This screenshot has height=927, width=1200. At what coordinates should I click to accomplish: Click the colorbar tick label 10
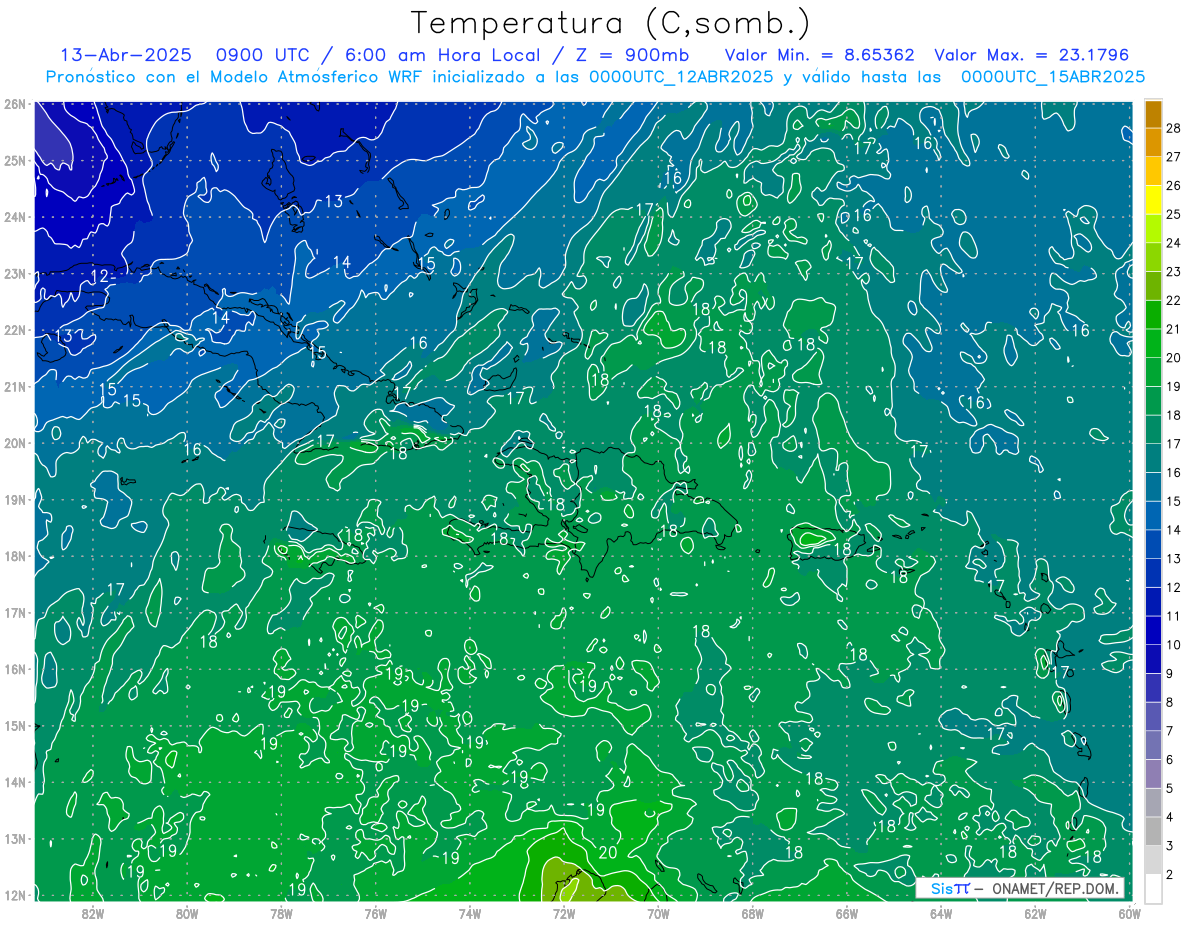point(1173,645)
